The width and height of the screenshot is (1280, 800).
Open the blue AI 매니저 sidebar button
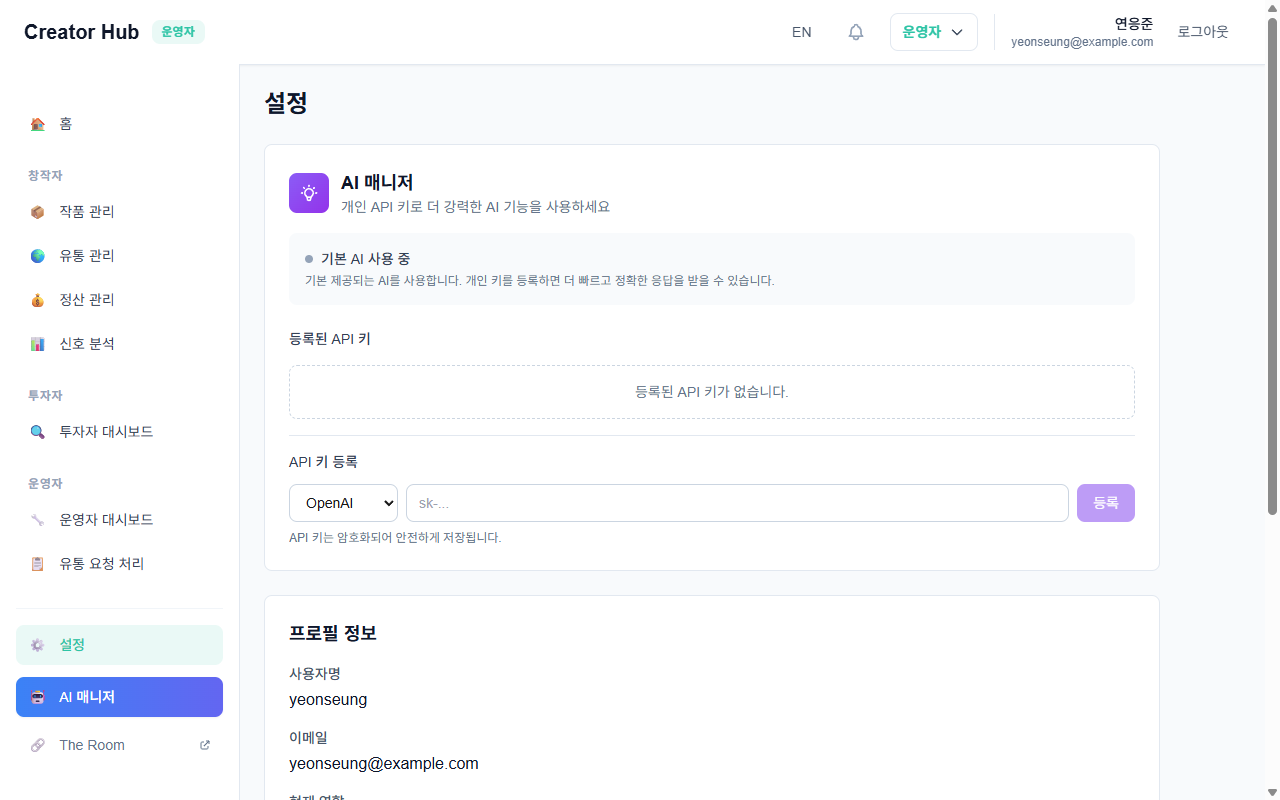(119, 697)
